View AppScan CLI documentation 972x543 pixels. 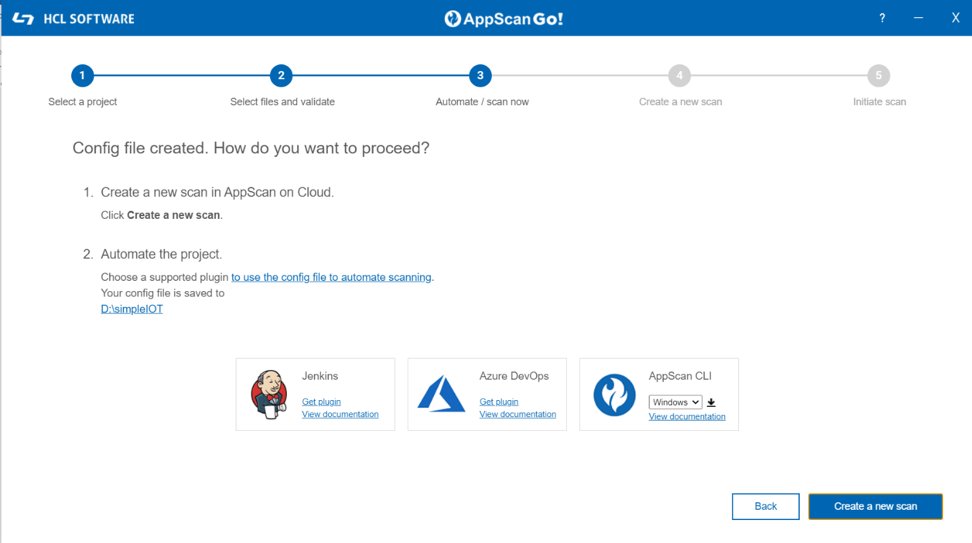click(687, 417)
